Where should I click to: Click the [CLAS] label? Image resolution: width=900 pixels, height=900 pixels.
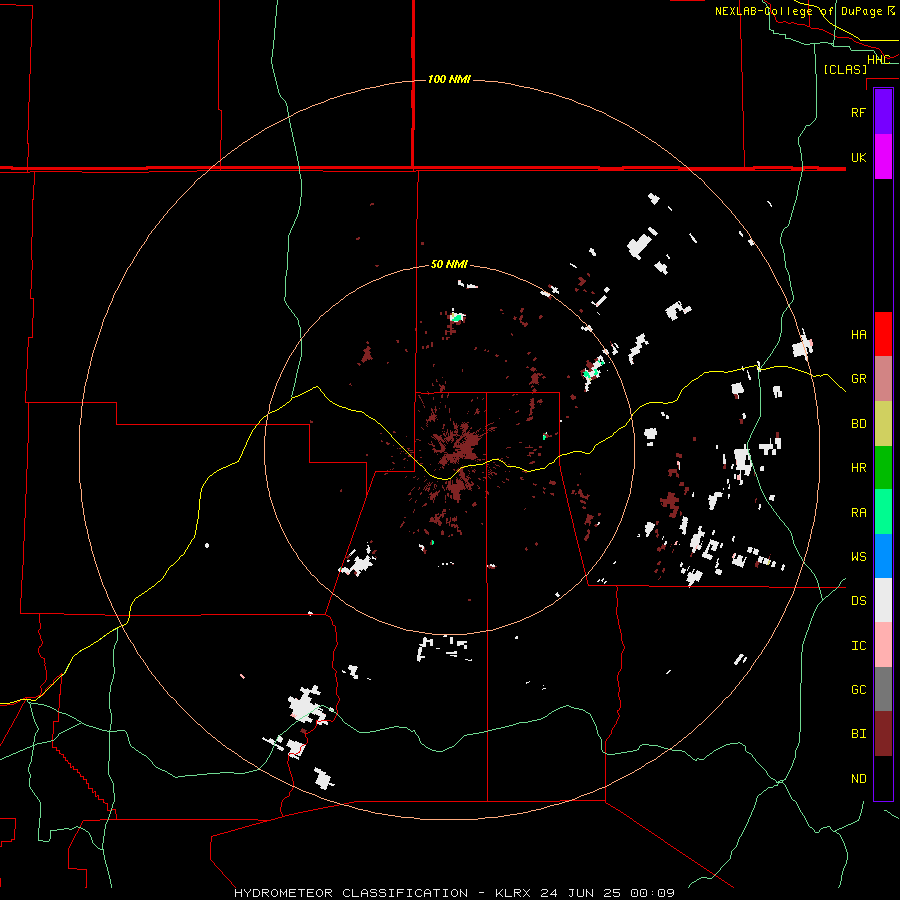[845, 70]
